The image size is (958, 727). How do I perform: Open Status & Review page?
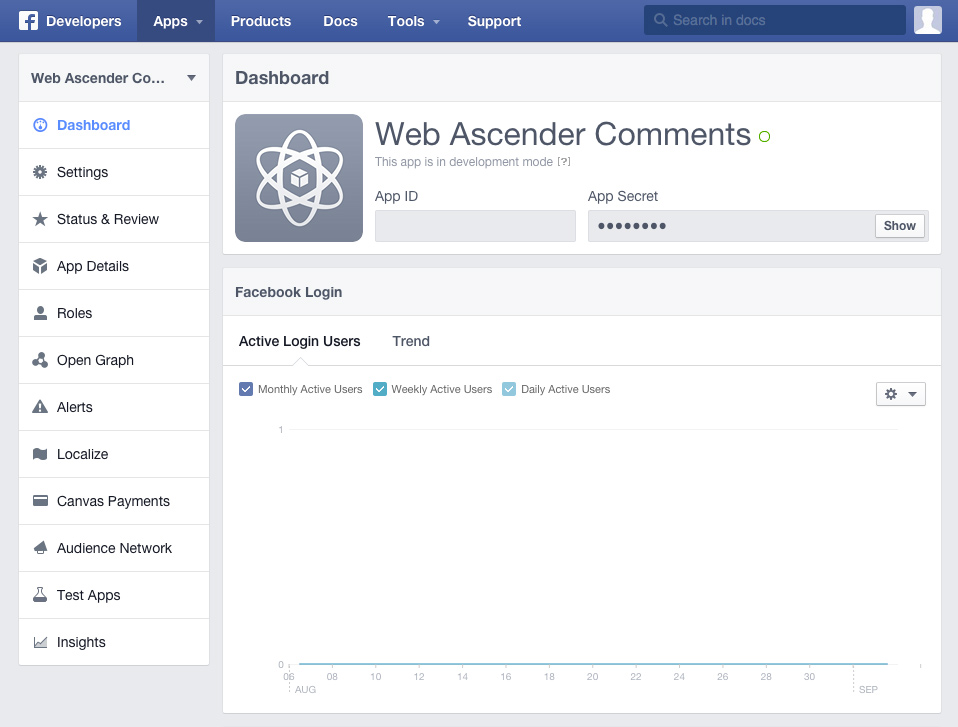[x=114, y=219]
